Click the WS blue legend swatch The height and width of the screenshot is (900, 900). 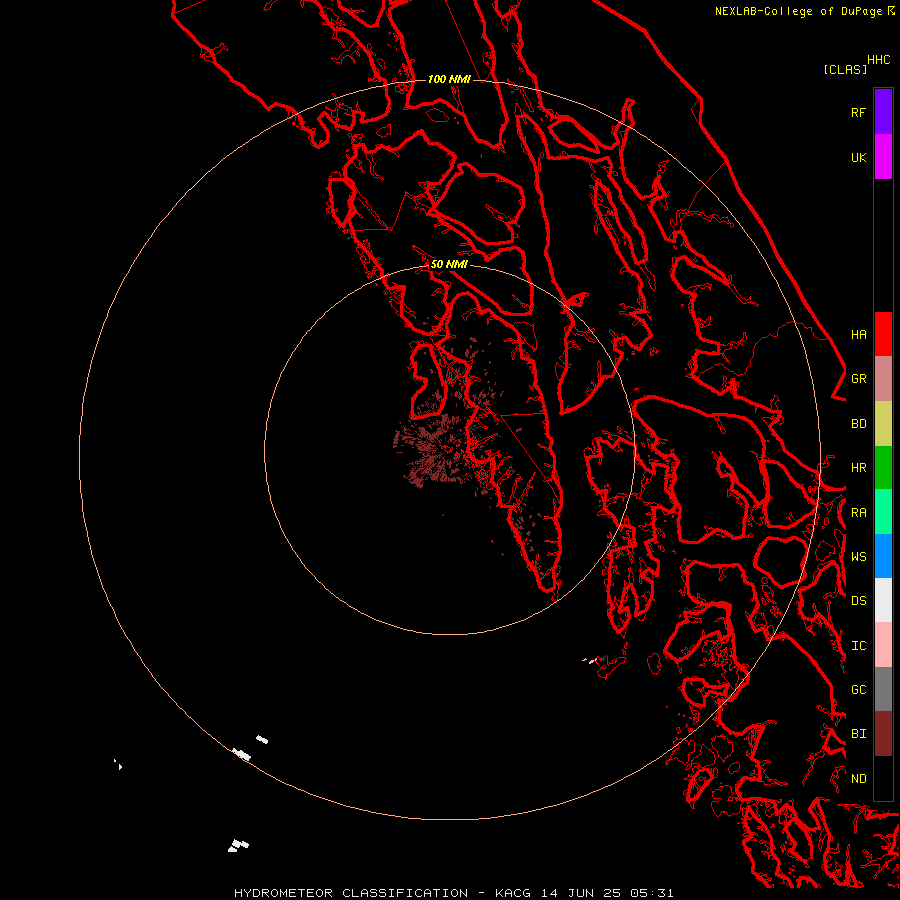(x=883, y=556)
